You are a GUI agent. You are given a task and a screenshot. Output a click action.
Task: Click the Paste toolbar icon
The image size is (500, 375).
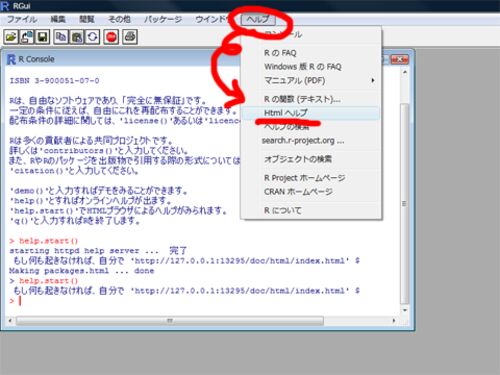(77, 37)
